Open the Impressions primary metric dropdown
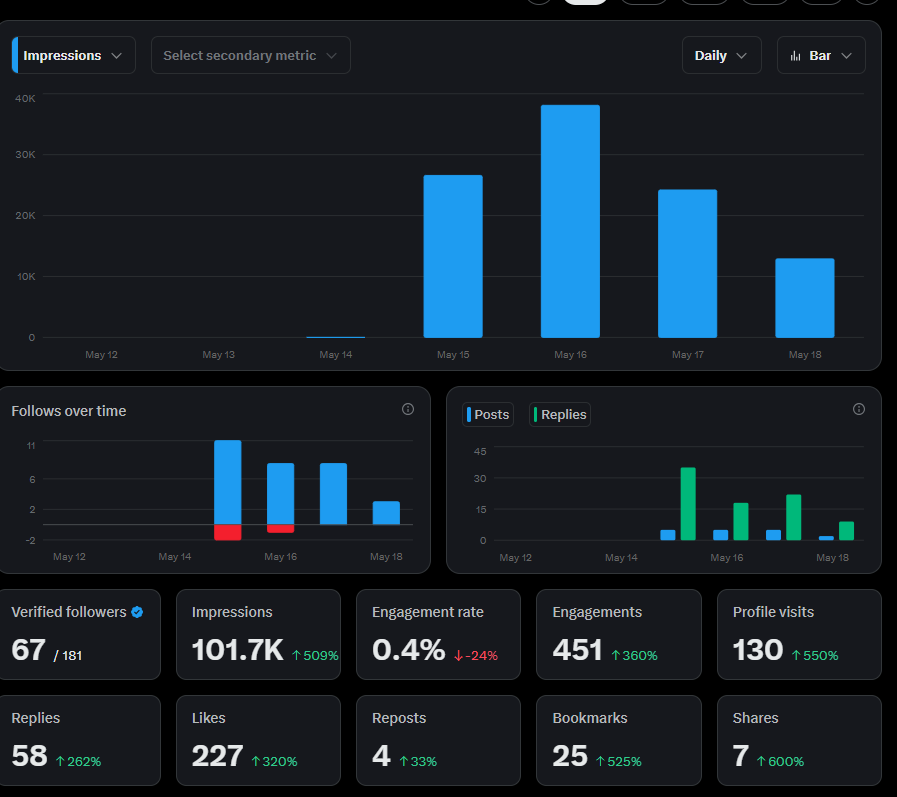The width and height of the screenshot is (897, 797). click(x=74, y=55)
